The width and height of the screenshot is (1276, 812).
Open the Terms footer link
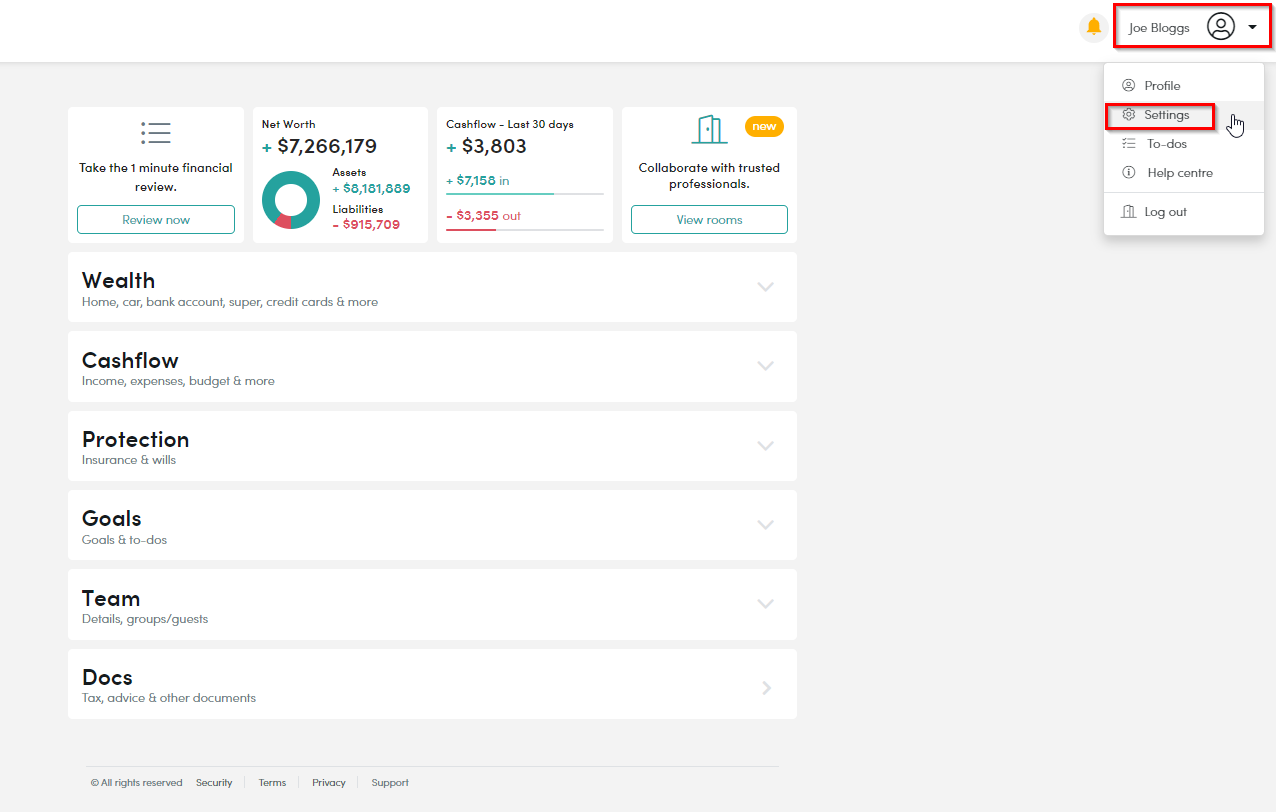272,783
